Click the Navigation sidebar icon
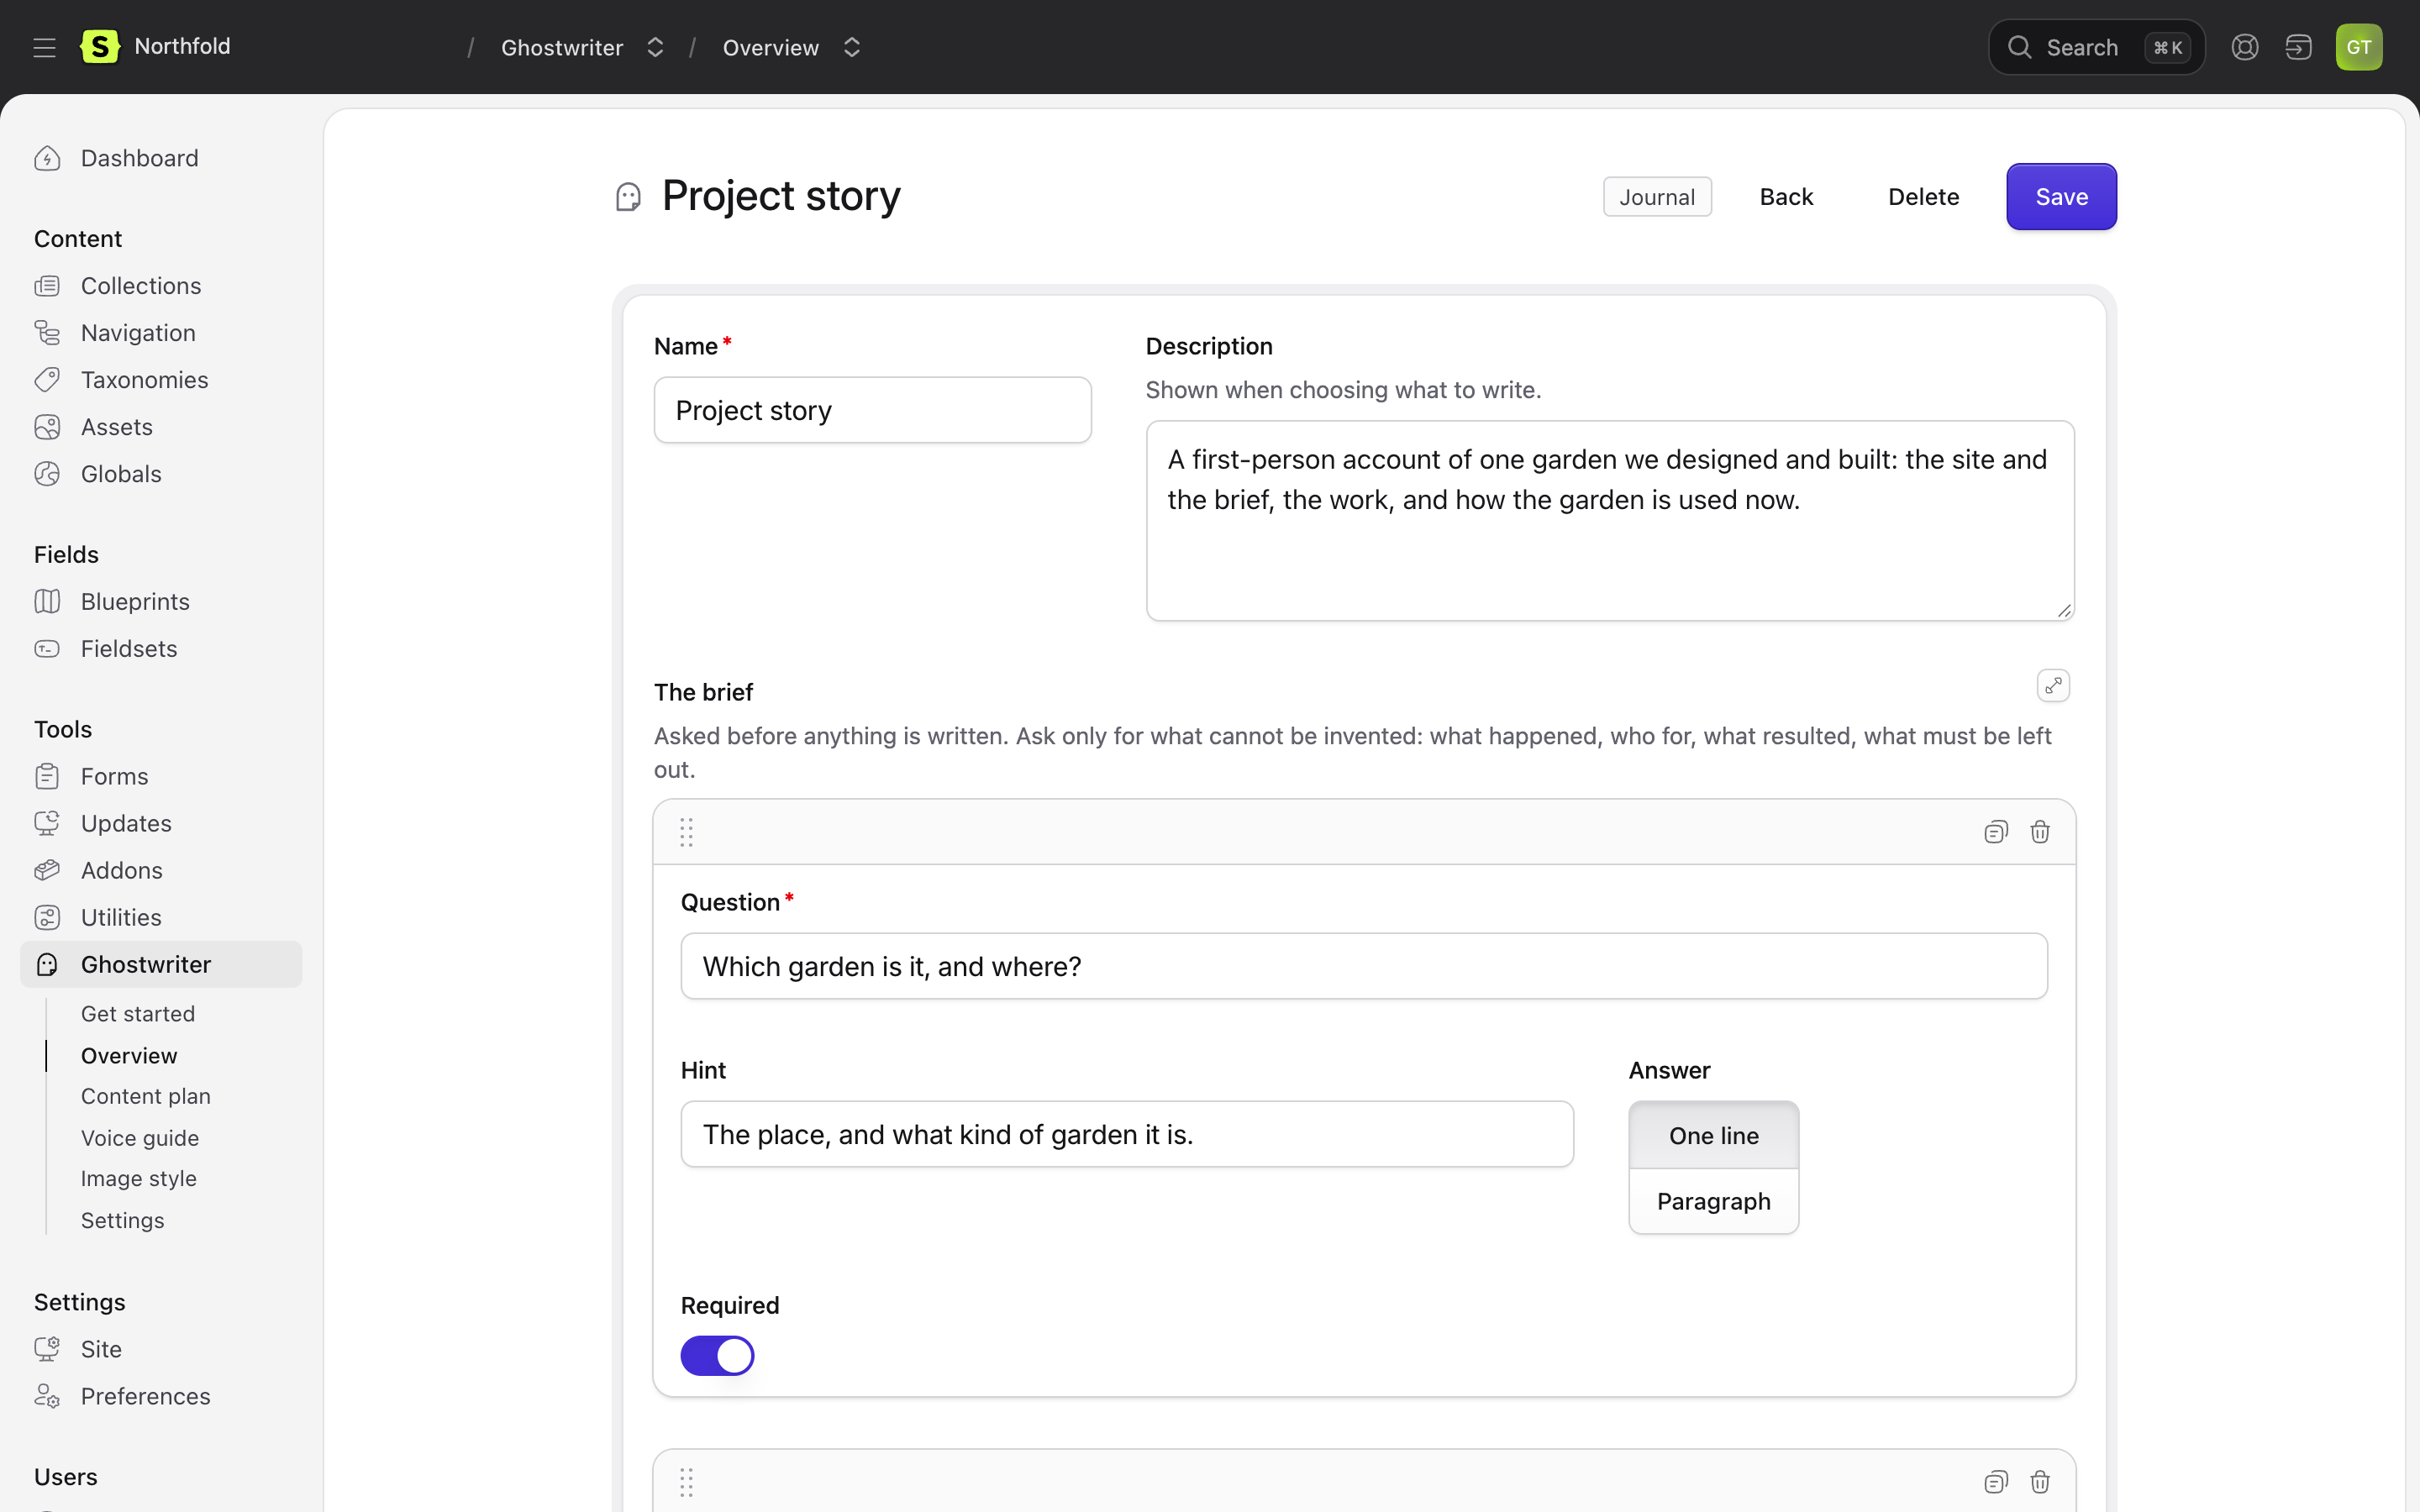 click(x=47, y=333)
